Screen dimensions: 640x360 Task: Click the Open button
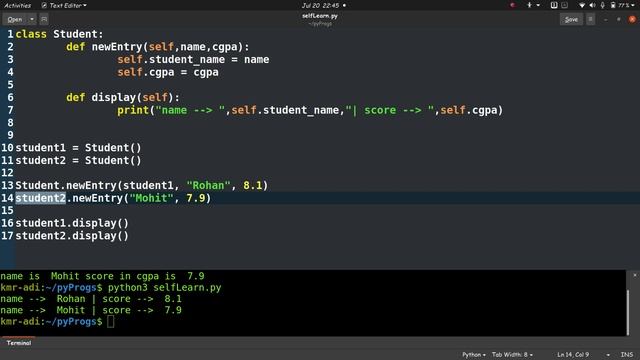click(x=15, y=19)
